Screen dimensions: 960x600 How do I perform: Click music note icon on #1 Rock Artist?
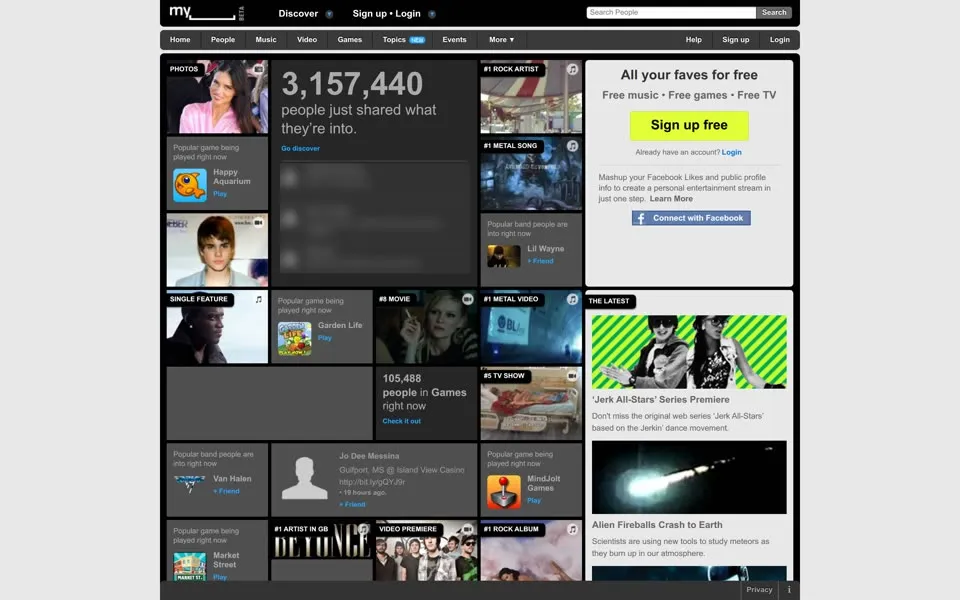point(572,69)
